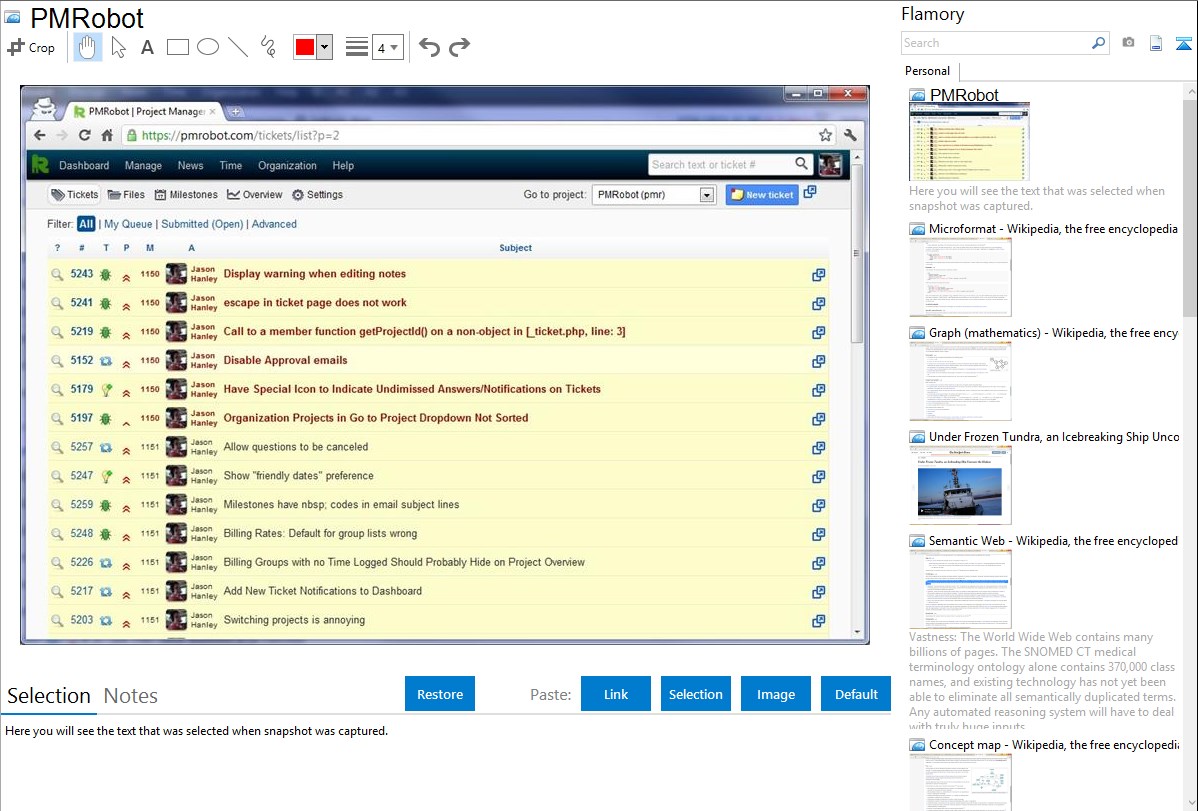
Task: Click the Restore button
Action: pos(440,694)
